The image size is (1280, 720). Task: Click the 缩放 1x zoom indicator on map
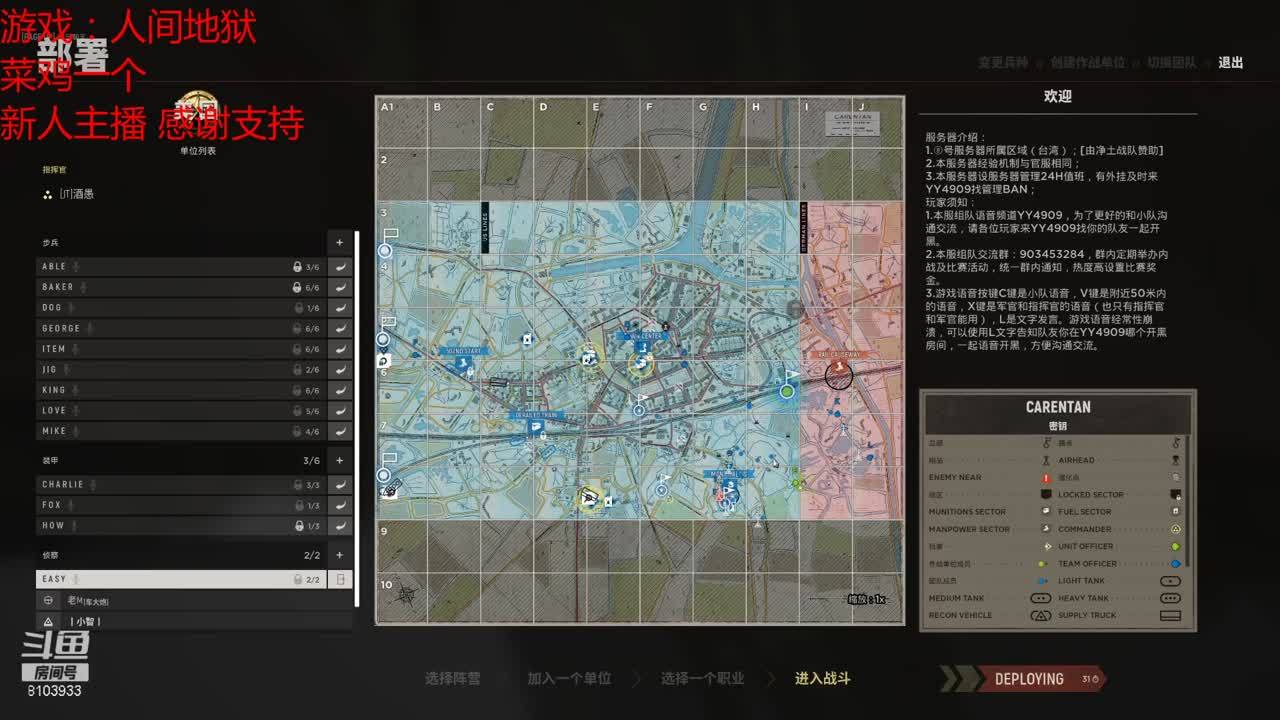point(866,599)
